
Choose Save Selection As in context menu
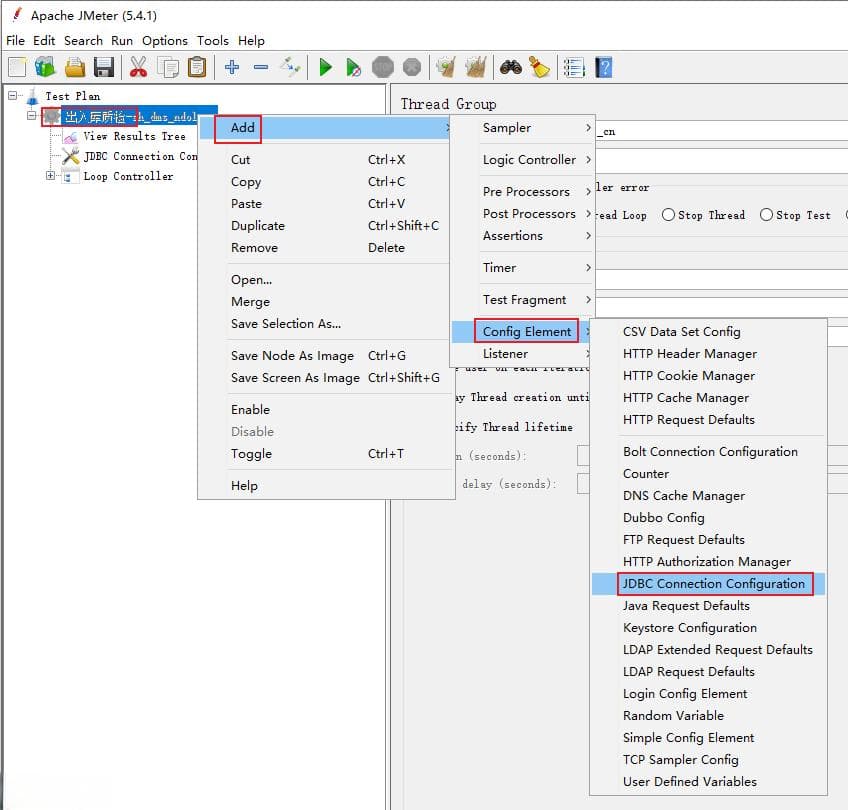tap(324, 324)
